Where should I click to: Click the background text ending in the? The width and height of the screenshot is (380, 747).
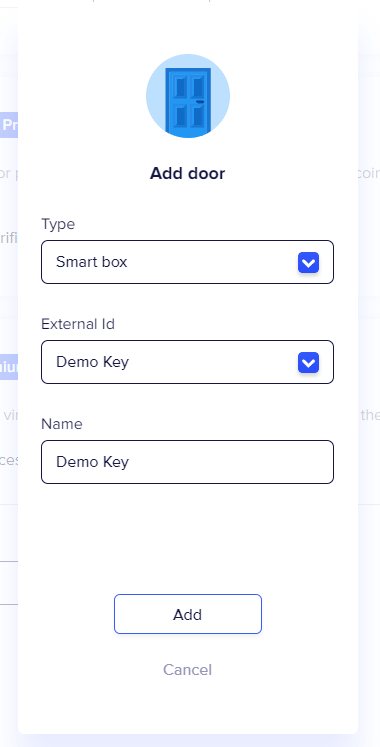[370, 414]
